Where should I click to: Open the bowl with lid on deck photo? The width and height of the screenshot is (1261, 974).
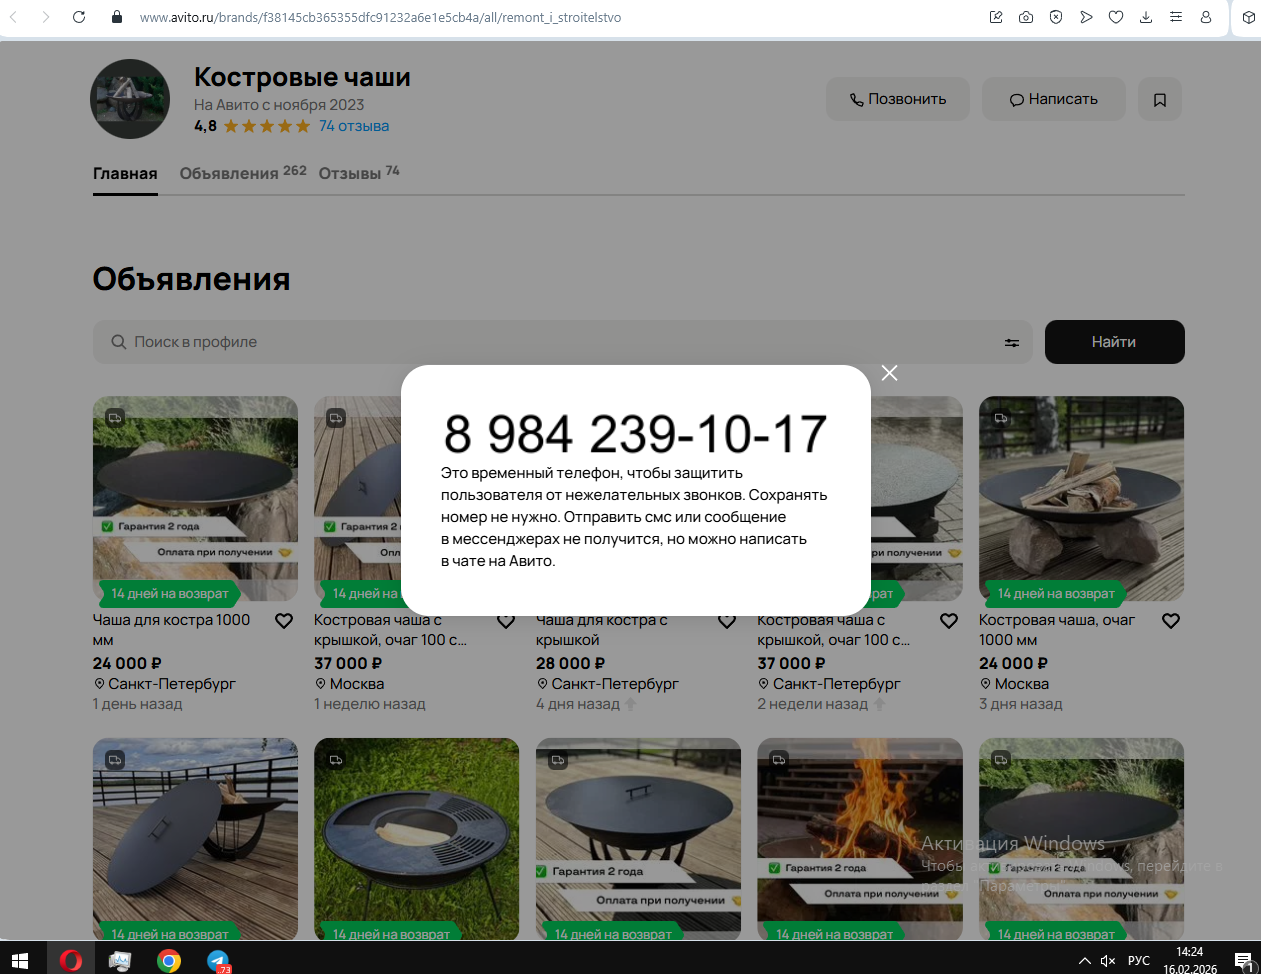(x=195, y=839)
